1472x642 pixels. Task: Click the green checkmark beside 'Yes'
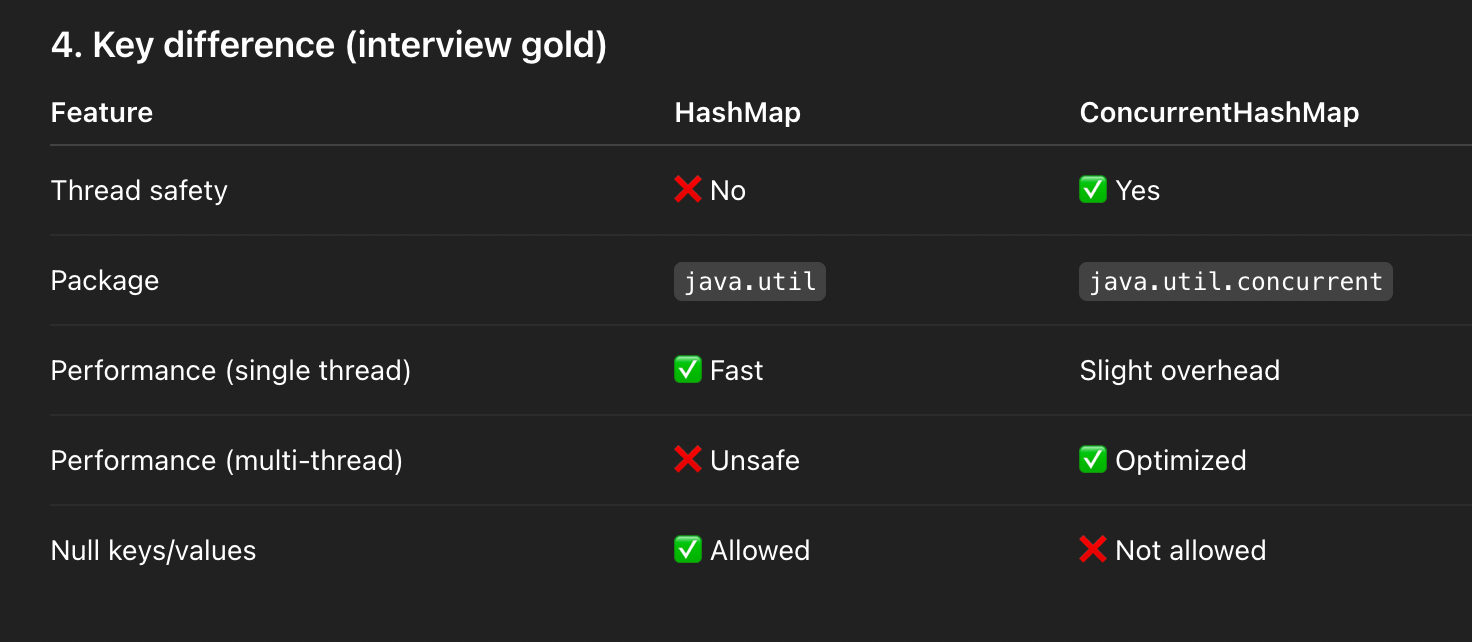tap(1093, 190)
